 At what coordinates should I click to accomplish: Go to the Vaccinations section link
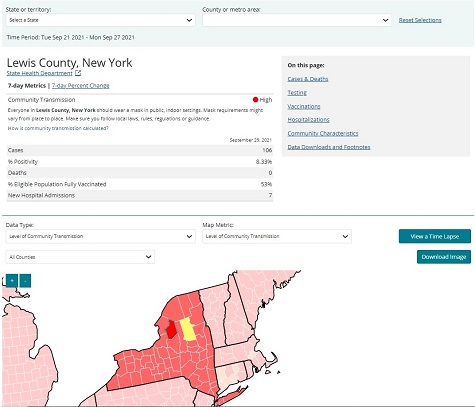coord(304,106)
